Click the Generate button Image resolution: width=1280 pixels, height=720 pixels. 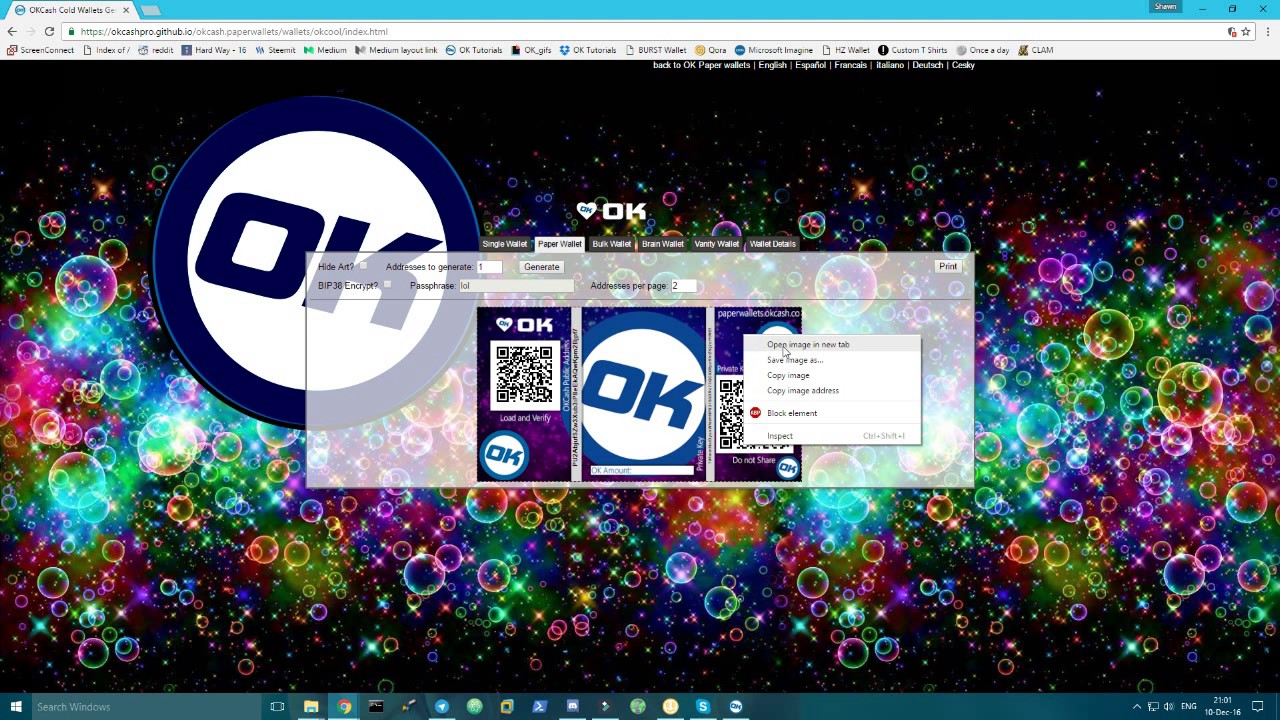tap(541, 267)
